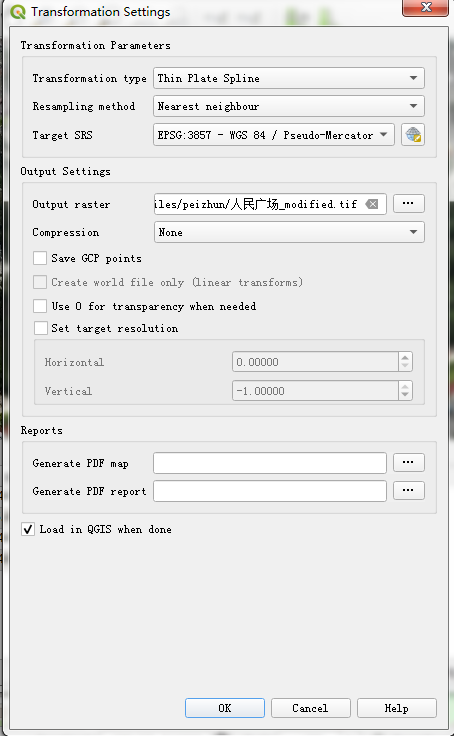Click the Cancel button

(310, 708)
